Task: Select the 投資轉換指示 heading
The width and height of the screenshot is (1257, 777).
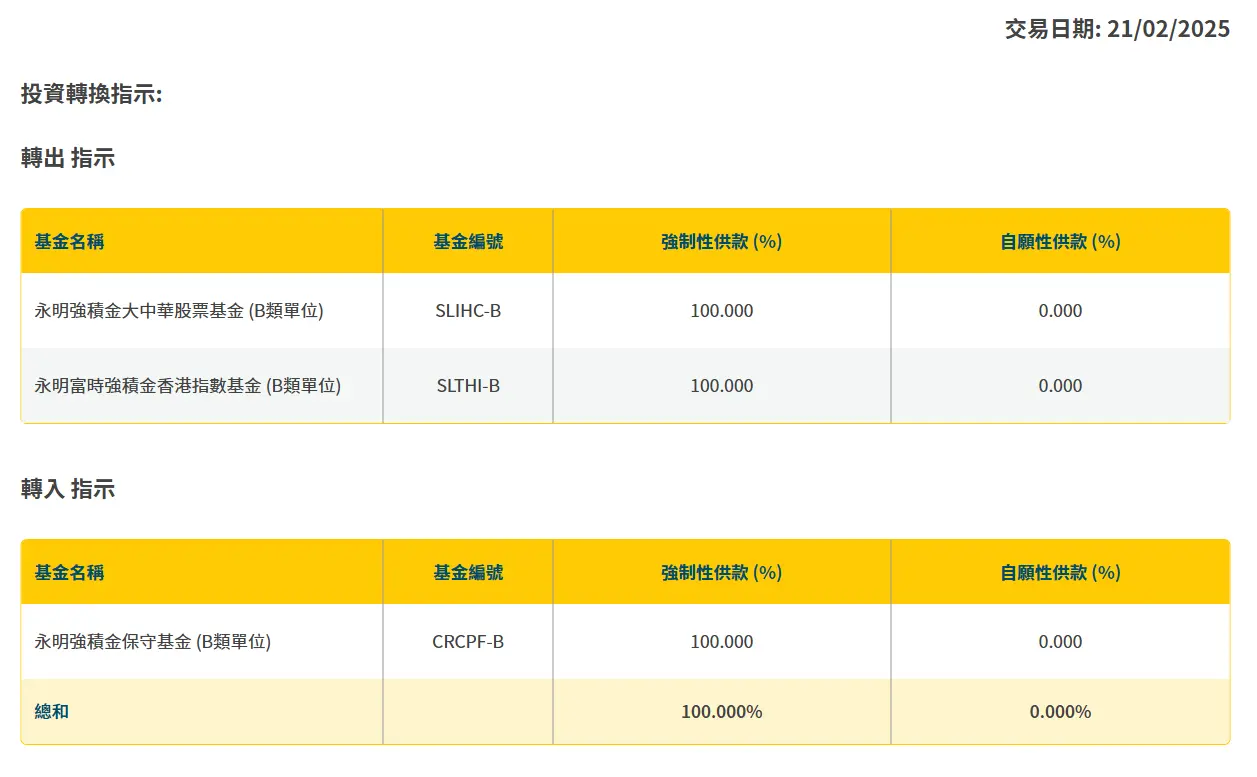Action: (x=91, y=94)
